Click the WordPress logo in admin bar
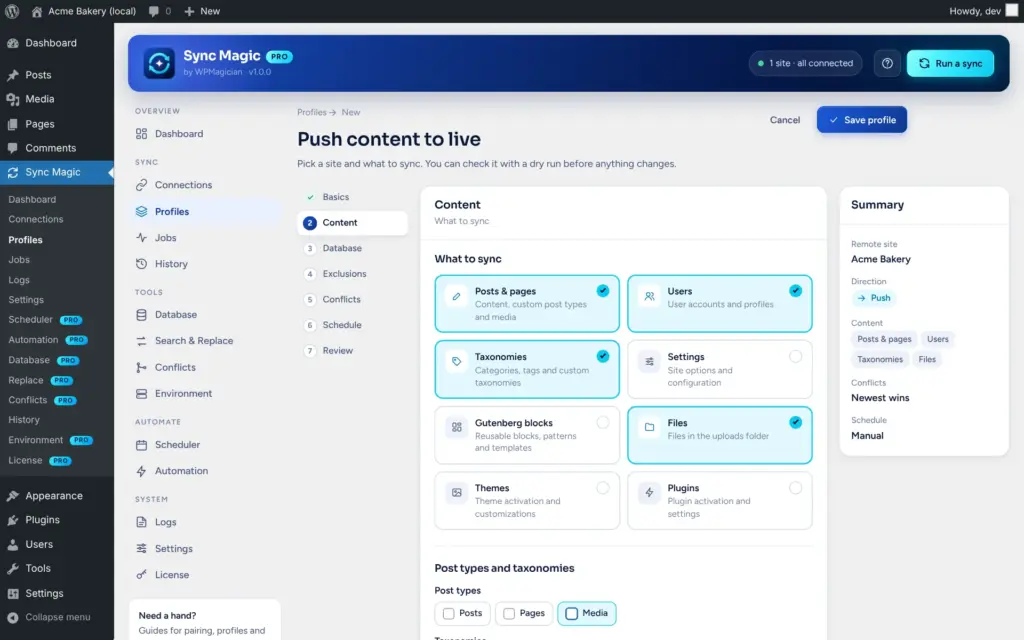This screenshot has width=1024, height=640. (x=12, y=11)
